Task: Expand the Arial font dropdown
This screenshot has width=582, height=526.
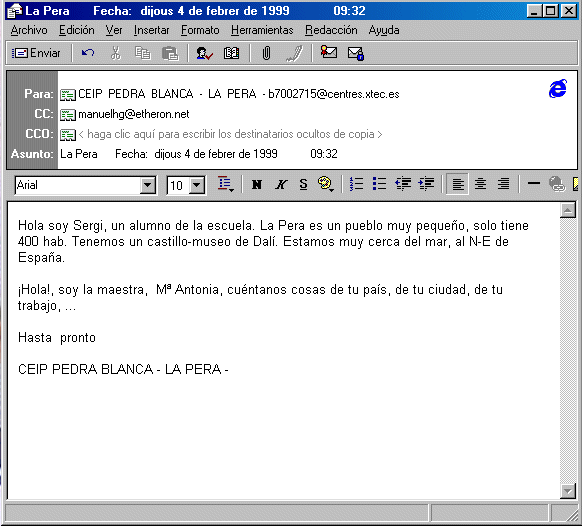Action: pyautogui.click(x=148, y=185)
